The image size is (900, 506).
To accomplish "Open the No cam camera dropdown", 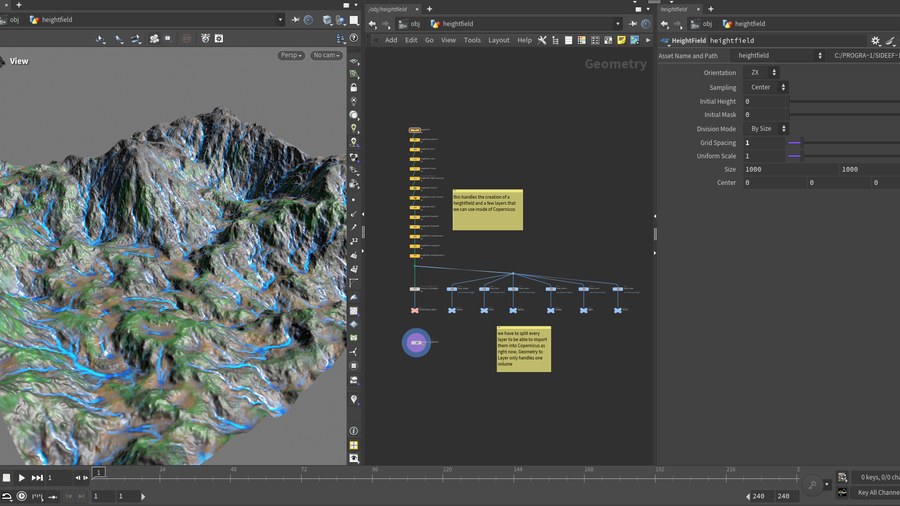I will pos(325,56).
